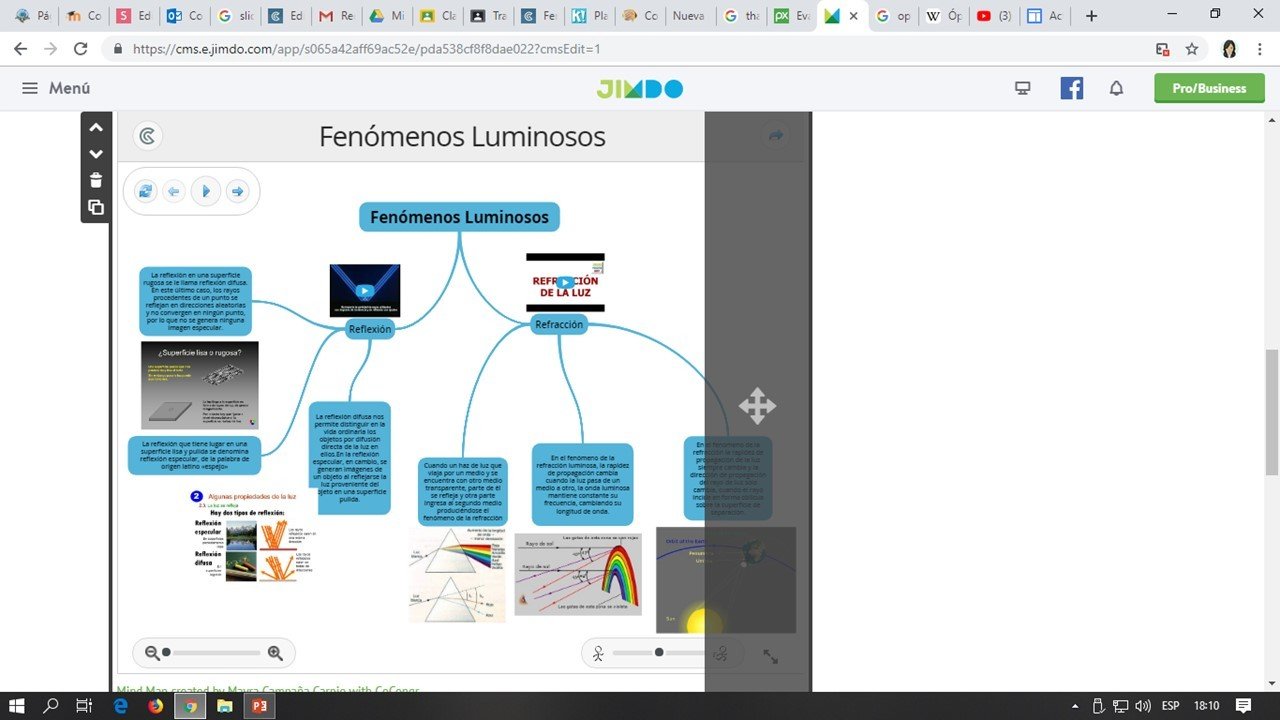This screenshot has height=720, width=1280.
Task: Open the Chrome three-dot menu
Action: click(1262, 48)
